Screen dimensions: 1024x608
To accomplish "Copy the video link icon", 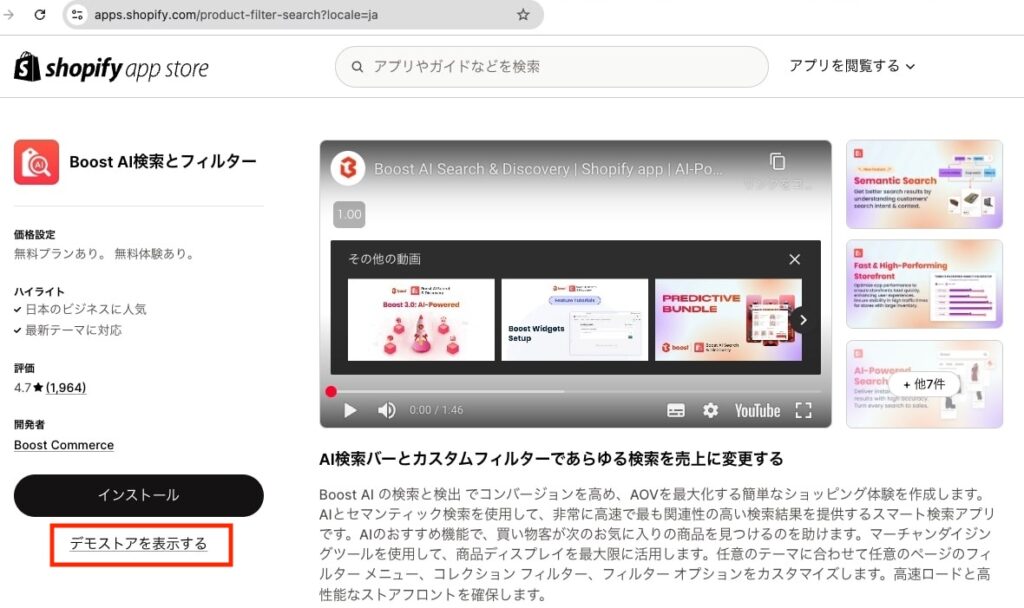I will point(777,162).
